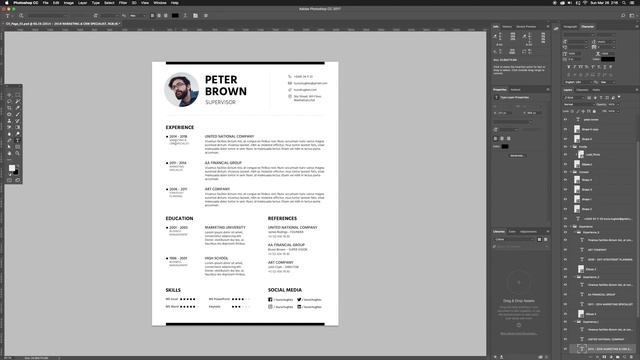Select the Horizontal Type tool
The height and width of the screenshot is (360, 640).
click(18, 140)
